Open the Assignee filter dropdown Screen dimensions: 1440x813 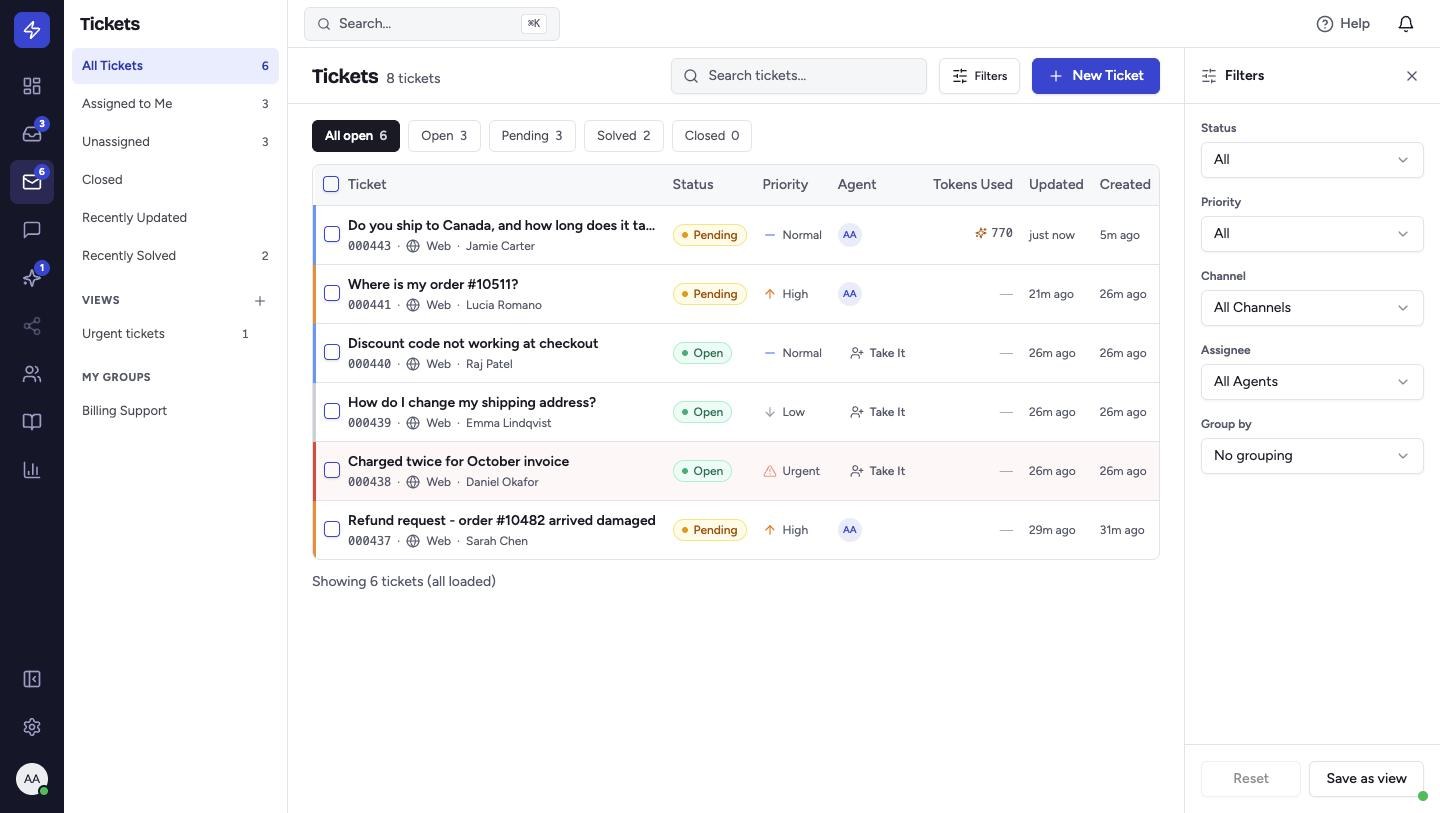(1312, 382)
